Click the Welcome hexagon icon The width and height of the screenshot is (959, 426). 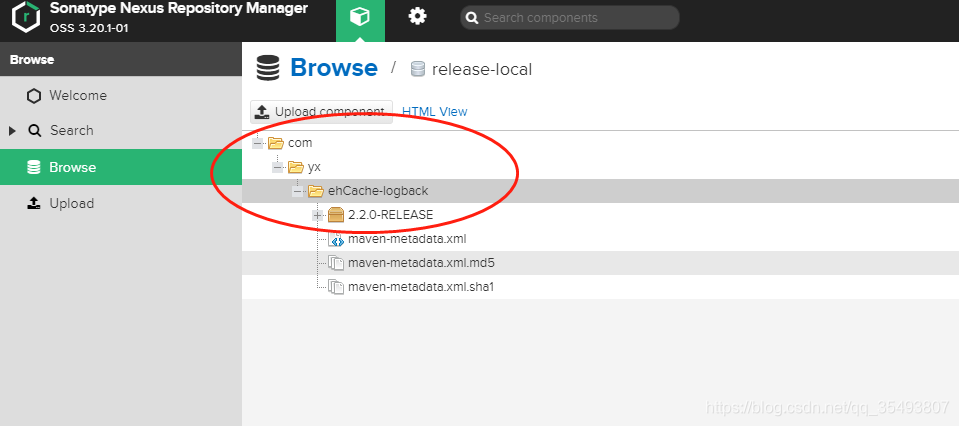[x=34, y=96]
